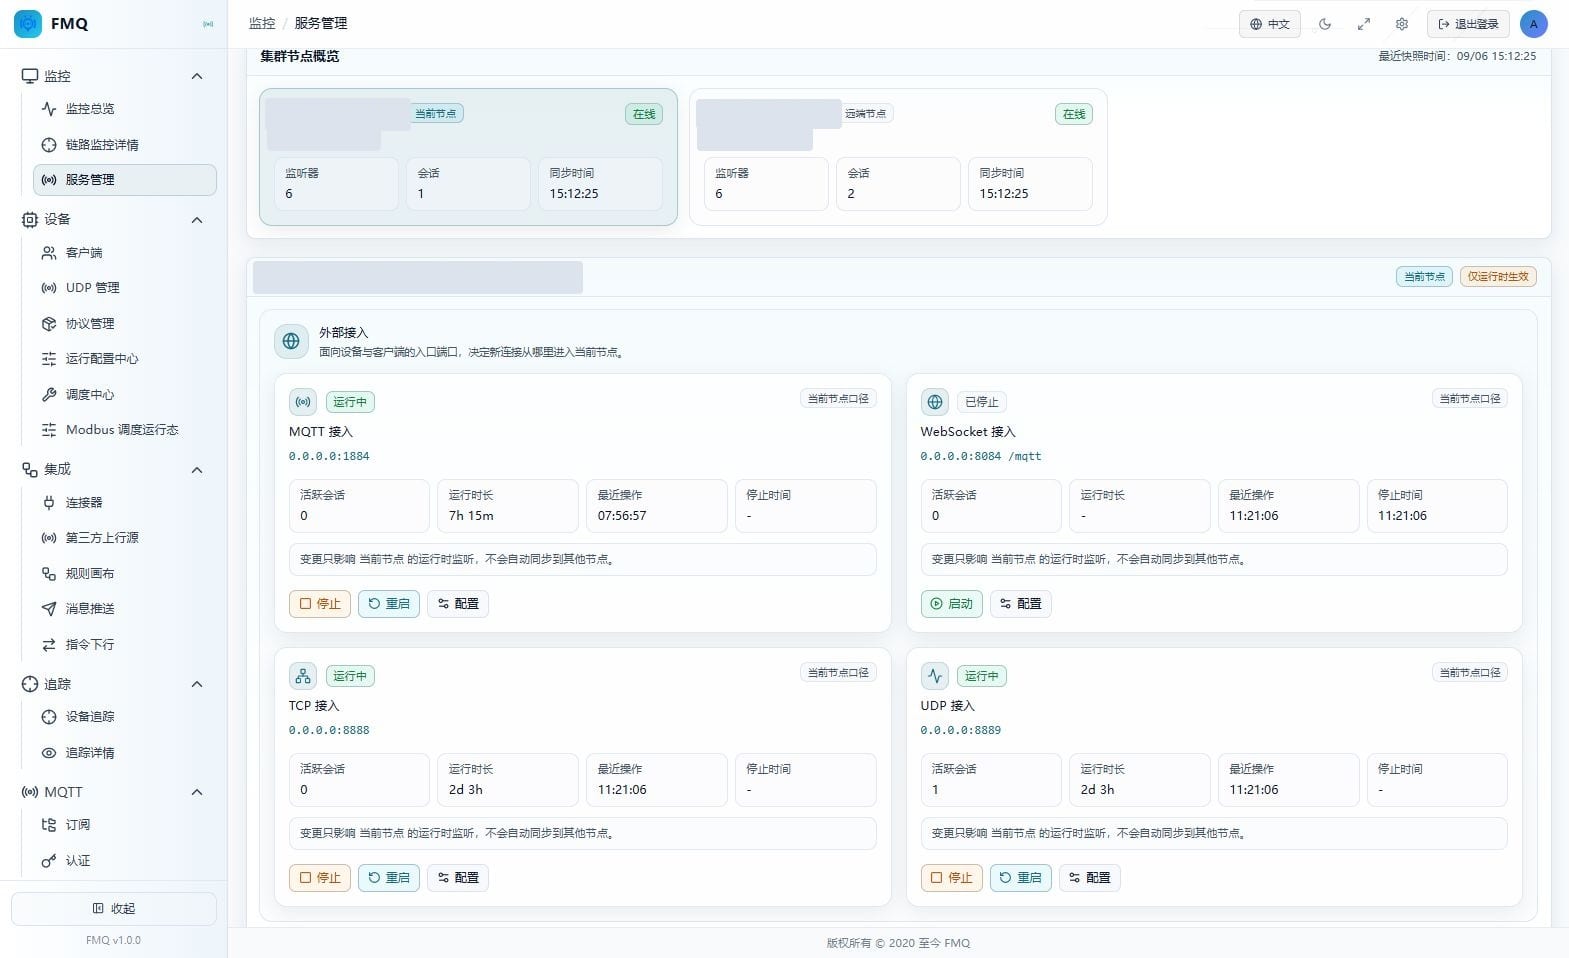Restart the MQTT 接入 listener
Screen dimensions: 1569x958
pos(389,604)
